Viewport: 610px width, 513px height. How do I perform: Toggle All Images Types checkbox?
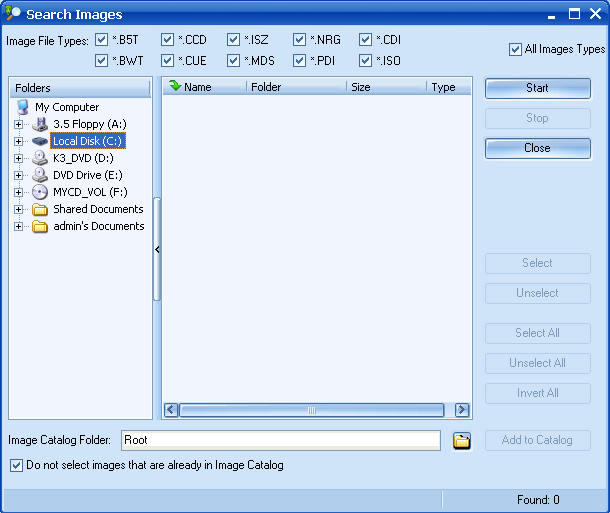point(515,49)
